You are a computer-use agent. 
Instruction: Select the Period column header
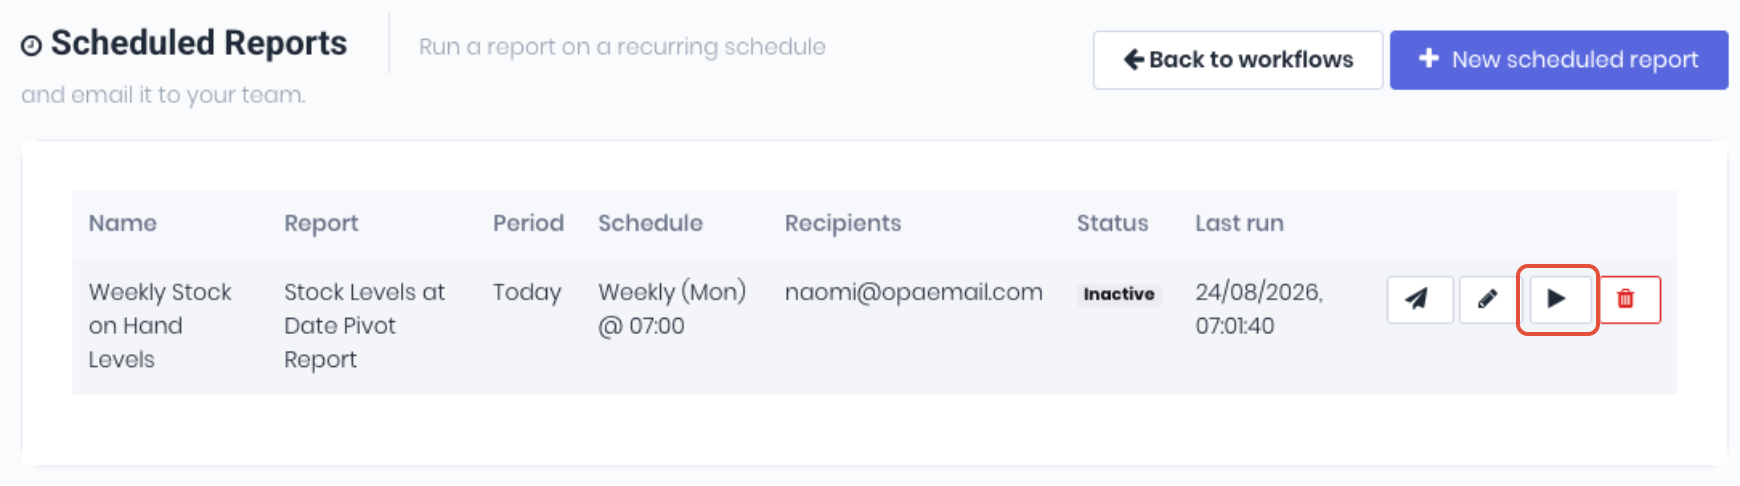[x=528, y=223]
